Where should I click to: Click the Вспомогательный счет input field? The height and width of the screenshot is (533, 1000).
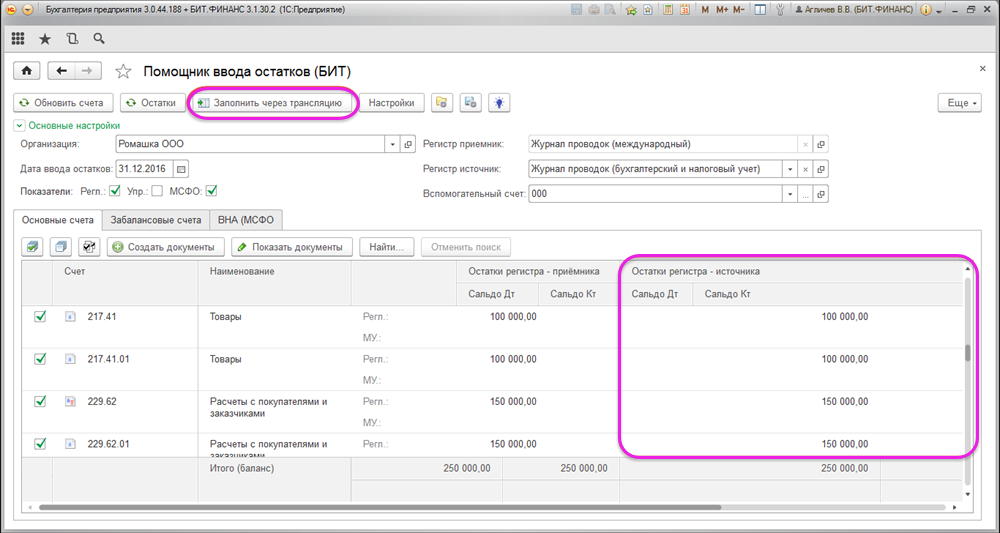[x=654, y=194]
